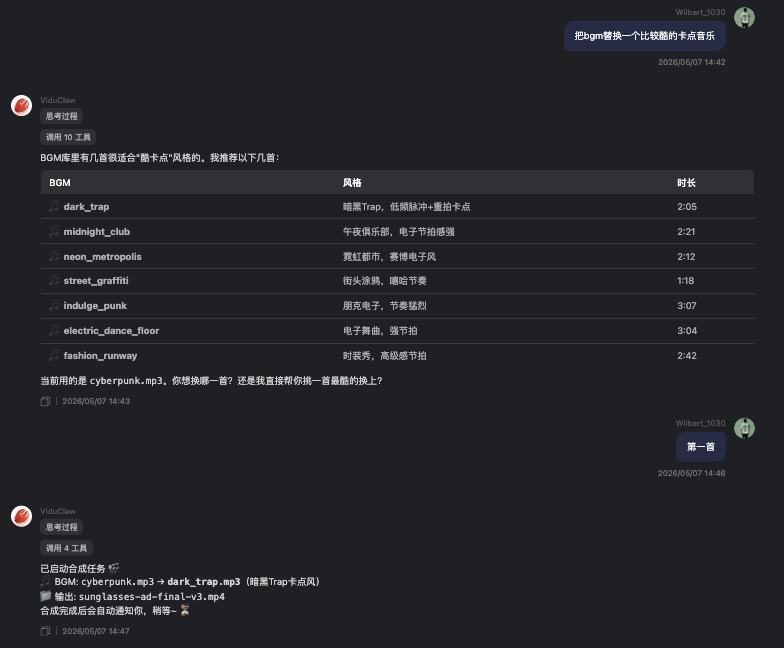Click the ViduClaw name above the synthesis reply
Image resolution: width=784 pixels, height=648 pixels.
(58, 511)
